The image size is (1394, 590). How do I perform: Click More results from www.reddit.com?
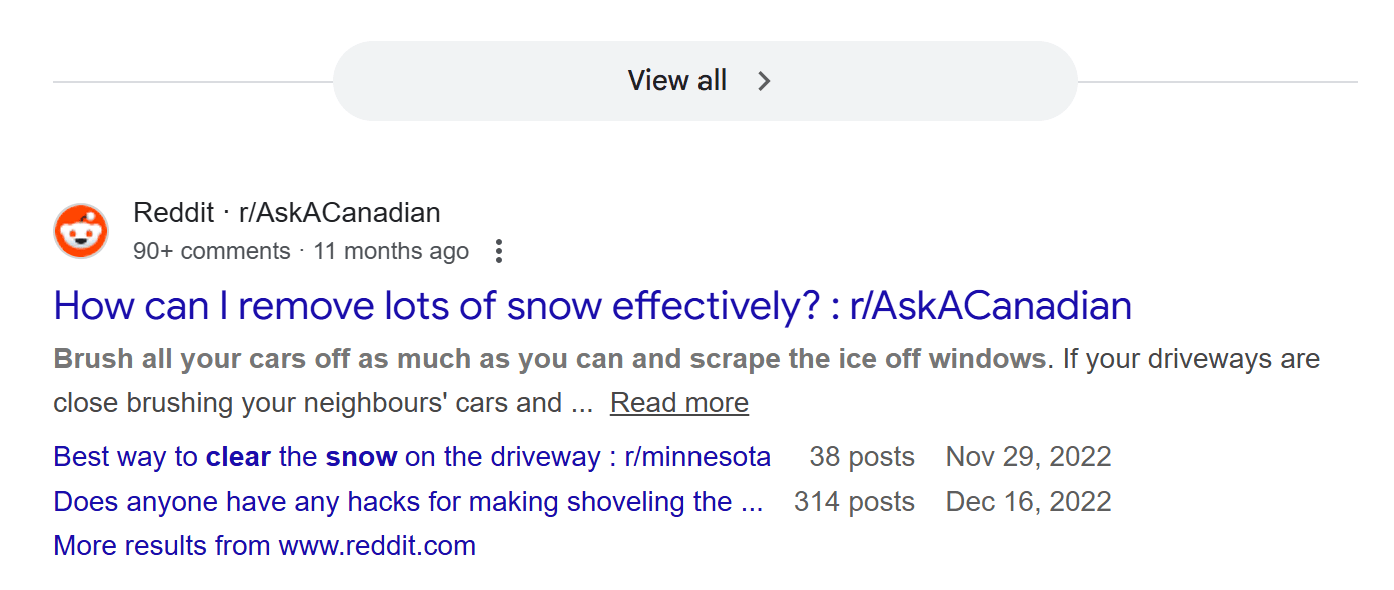click(264, 546)
